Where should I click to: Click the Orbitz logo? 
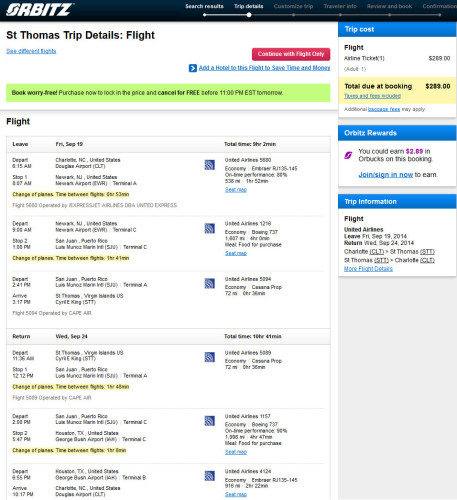pyautogui.click(x=39, y=9)
